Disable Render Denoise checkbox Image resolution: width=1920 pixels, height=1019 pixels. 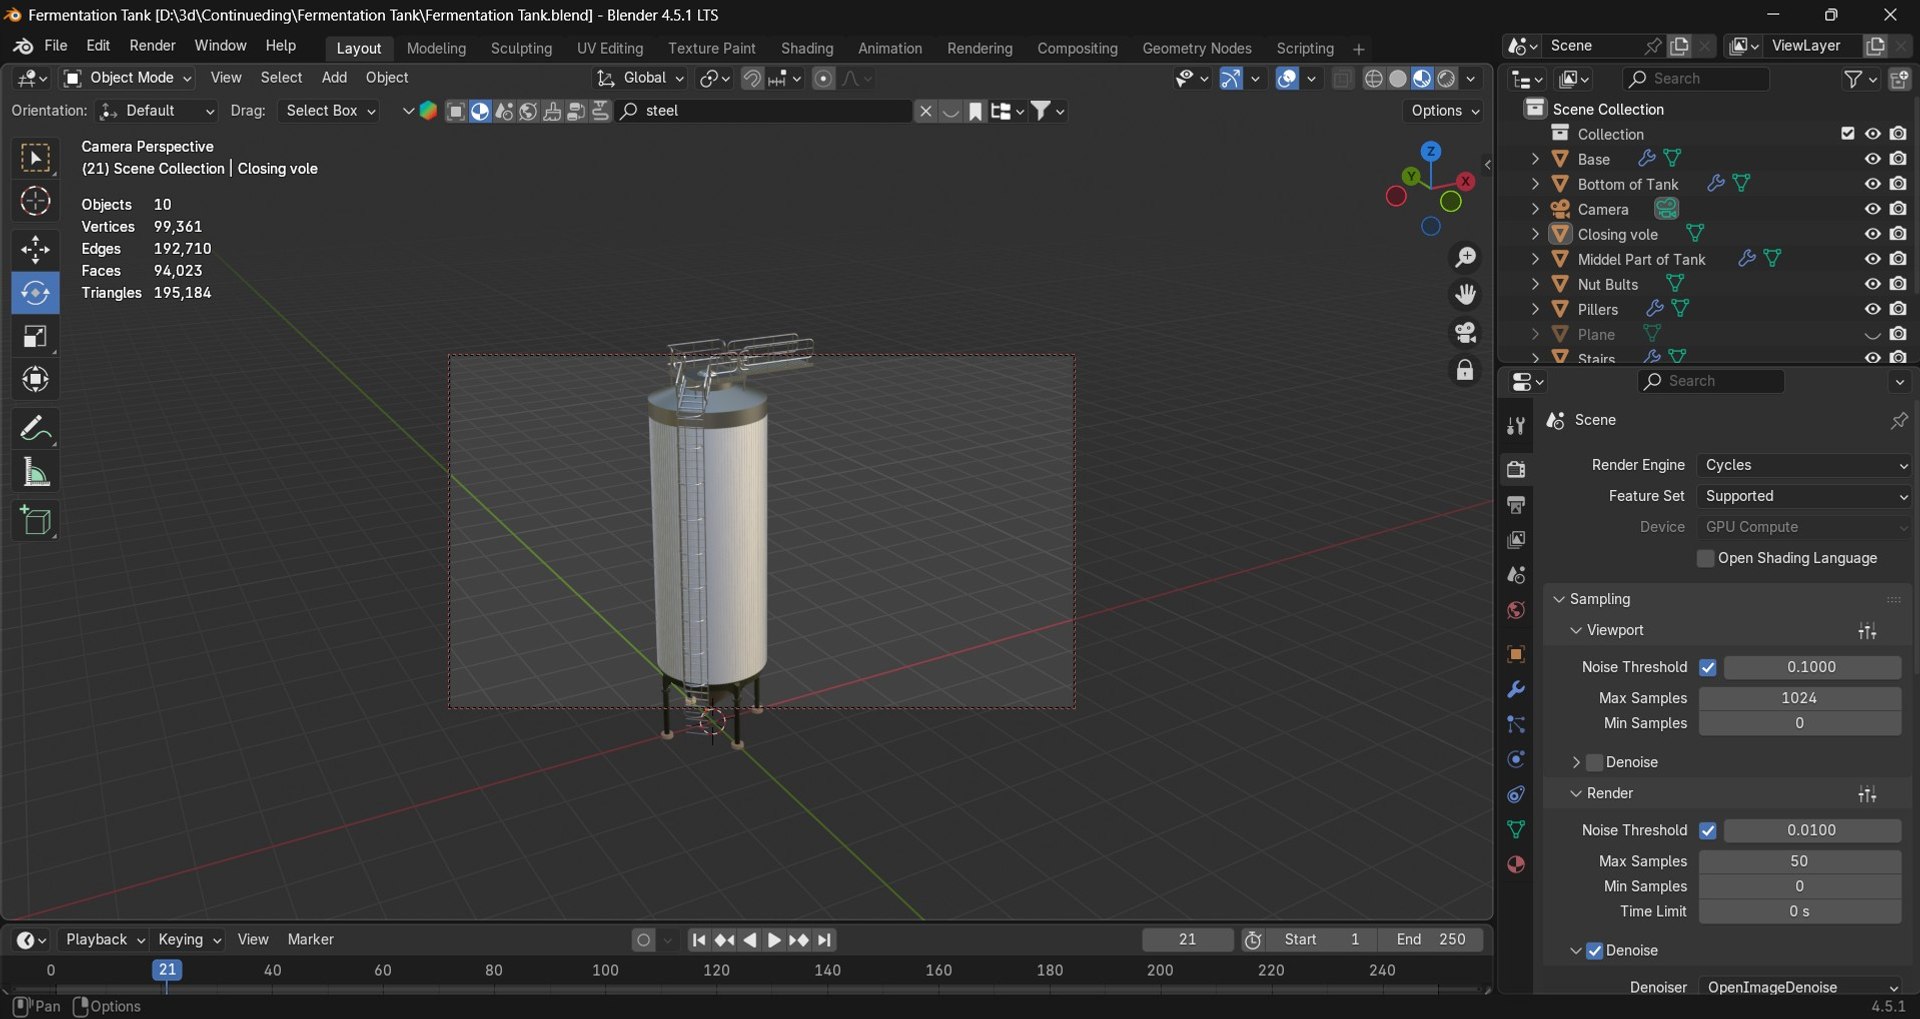tap(1595, 951)
